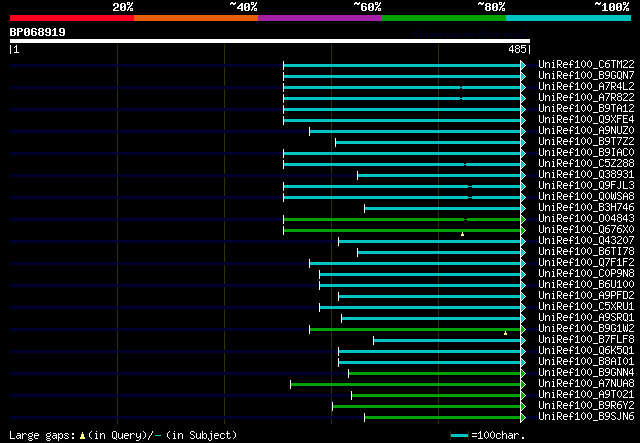The width and height of the screenshot is (640, 443).
Task: Click the Large gaps legend text
Action: pos(42,436)
